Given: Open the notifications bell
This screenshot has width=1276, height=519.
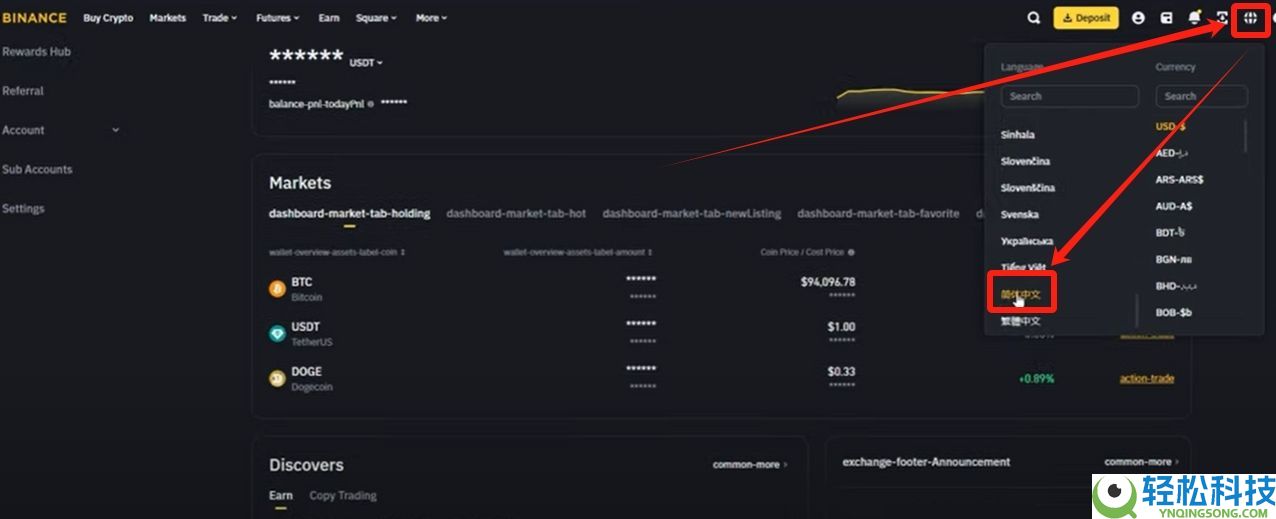Looking at the screenshot, I should coord(1194,18).
